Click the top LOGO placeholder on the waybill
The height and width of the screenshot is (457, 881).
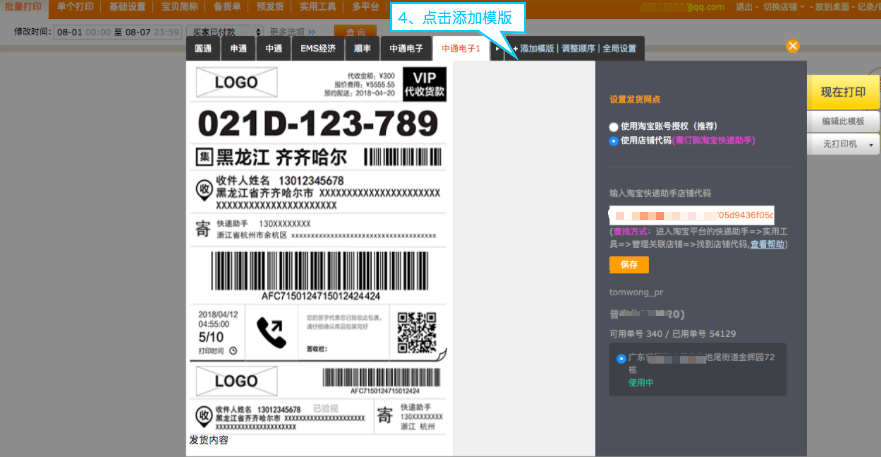tap(236, 82)
